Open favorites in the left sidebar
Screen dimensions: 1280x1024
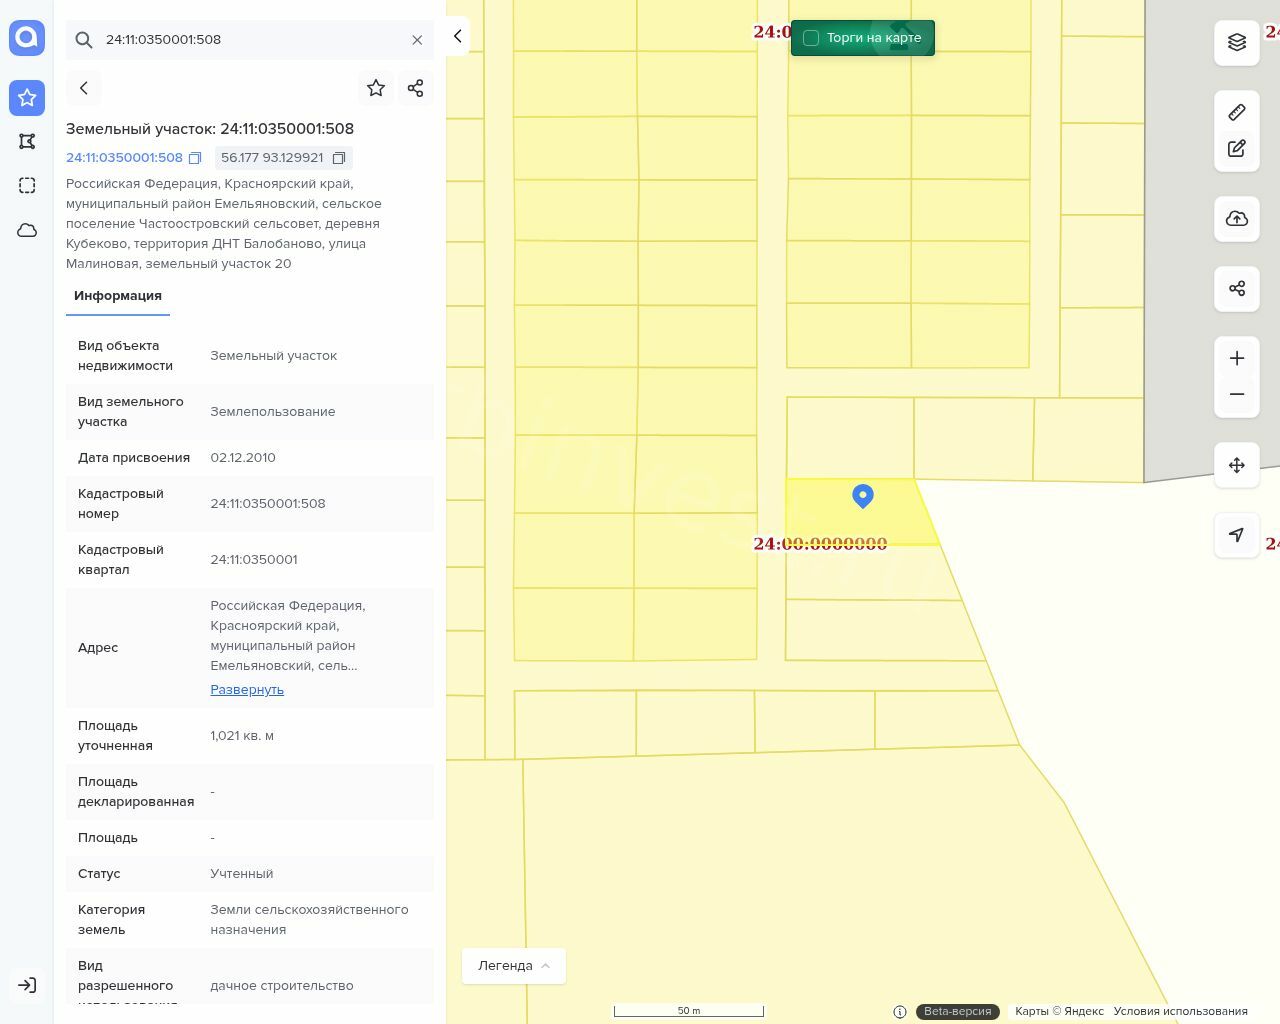point(27,98)
